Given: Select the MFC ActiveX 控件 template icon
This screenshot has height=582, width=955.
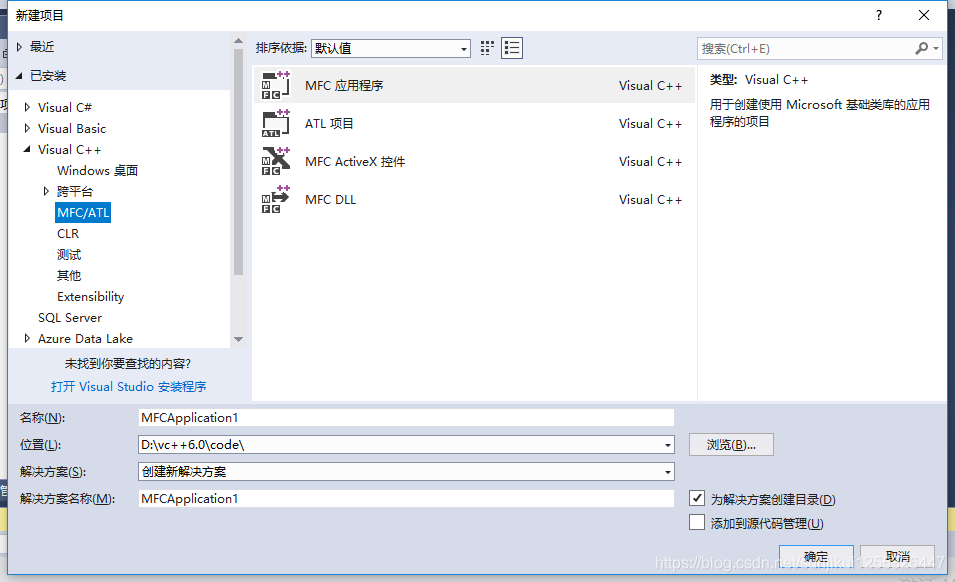Looking at the screenshot, I should pyautogui.click(x=276, y=161).
